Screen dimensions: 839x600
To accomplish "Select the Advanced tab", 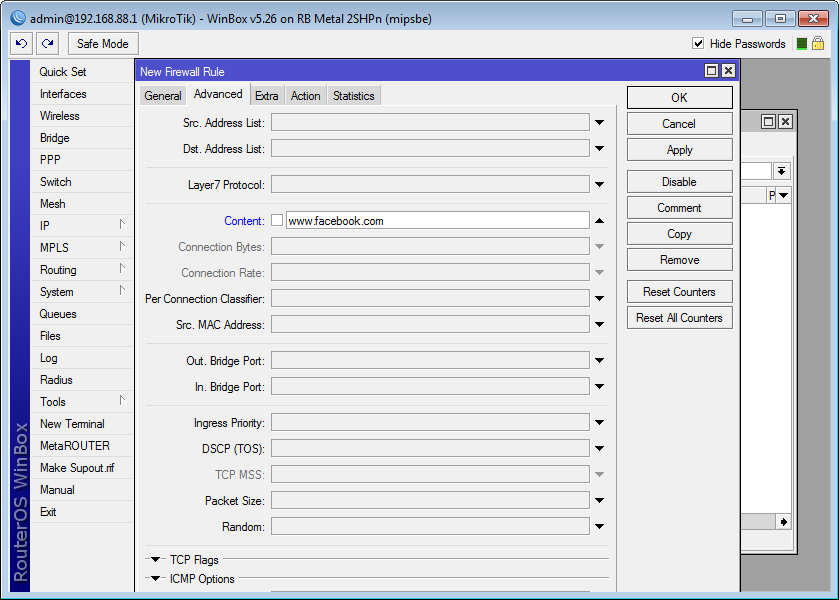I will pyautogui.click(x=218, y=94).
